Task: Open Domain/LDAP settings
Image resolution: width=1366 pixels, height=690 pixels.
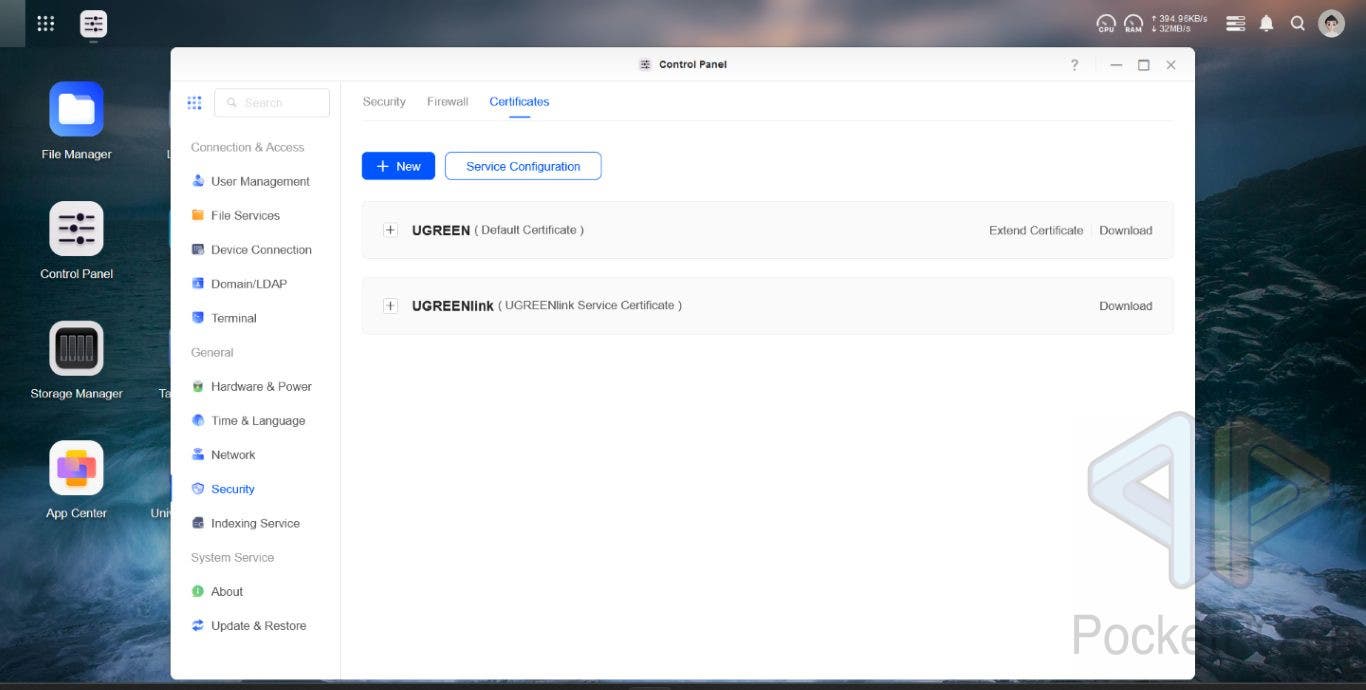Action: click(x=239, y=284)
